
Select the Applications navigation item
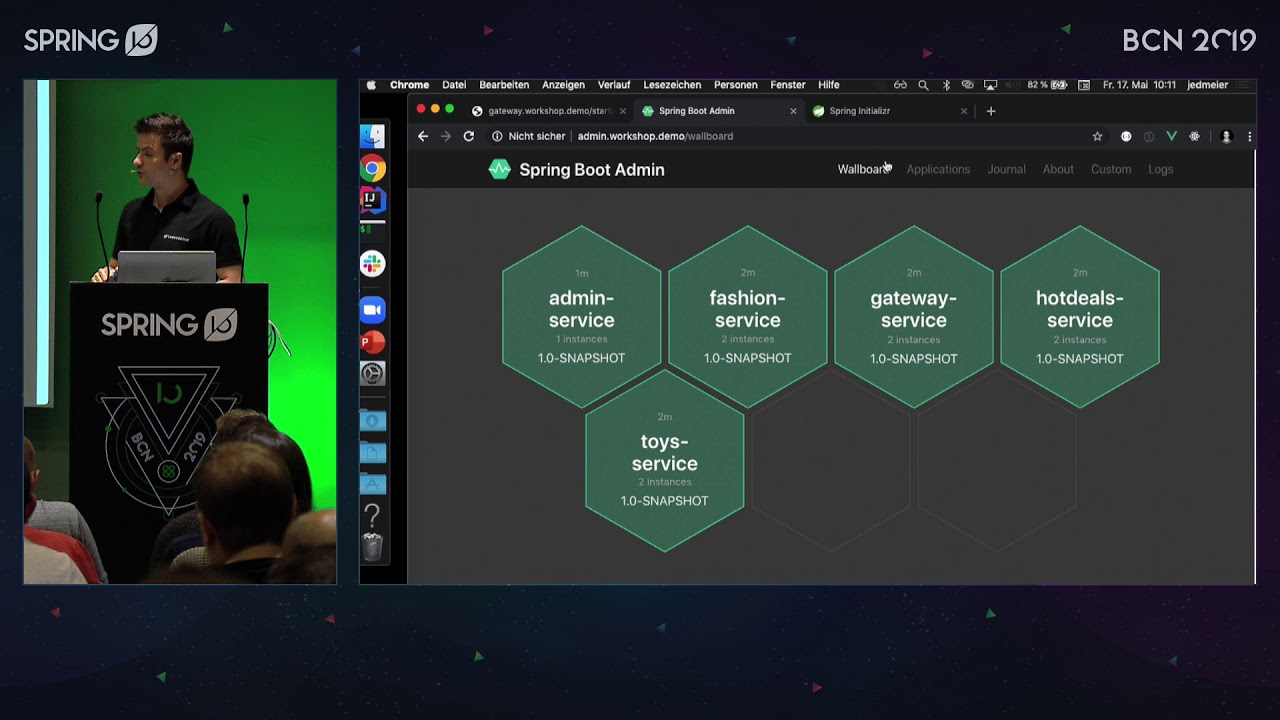pos(938,169)
